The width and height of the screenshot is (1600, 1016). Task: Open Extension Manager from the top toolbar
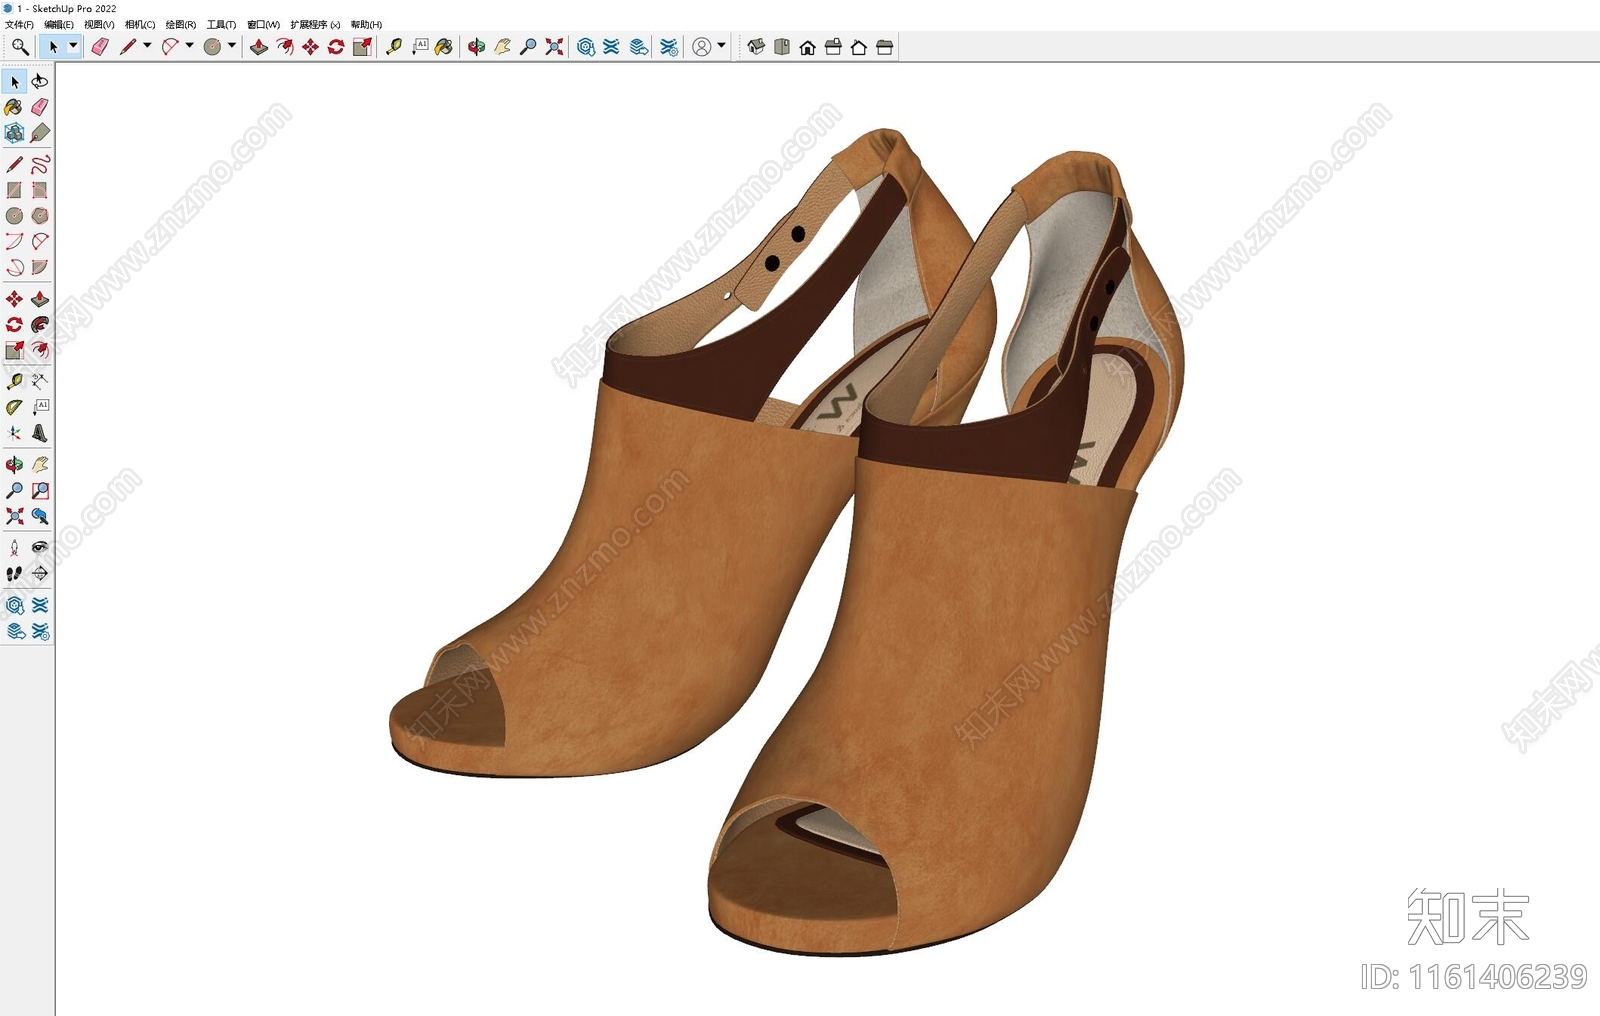pos(669,47)
